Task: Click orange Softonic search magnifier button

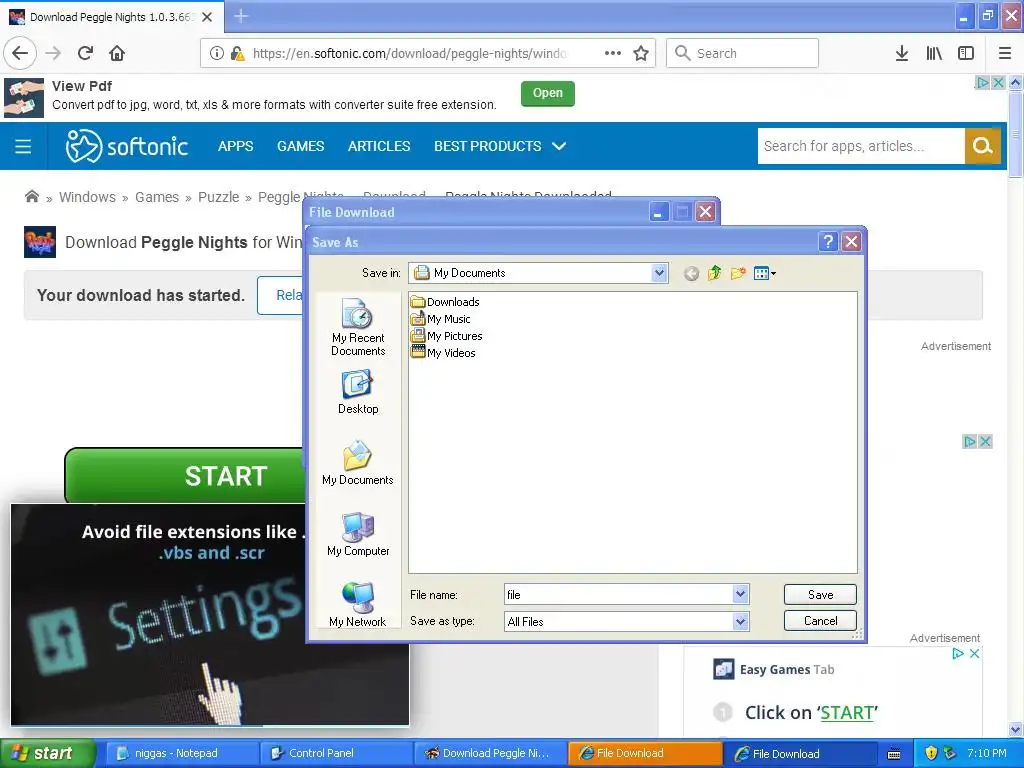Action: (982, 146)
